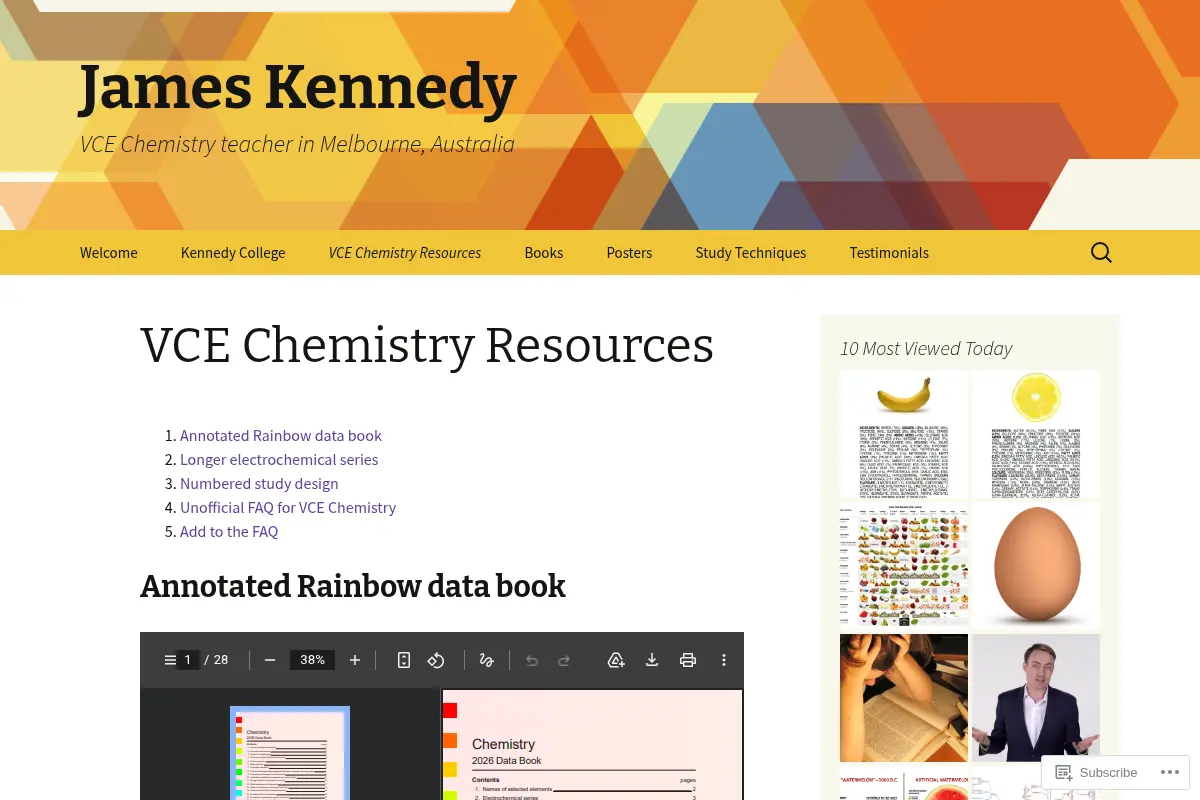
Task: Open the three-dot options beside Subscribe
Action: 1170,772
